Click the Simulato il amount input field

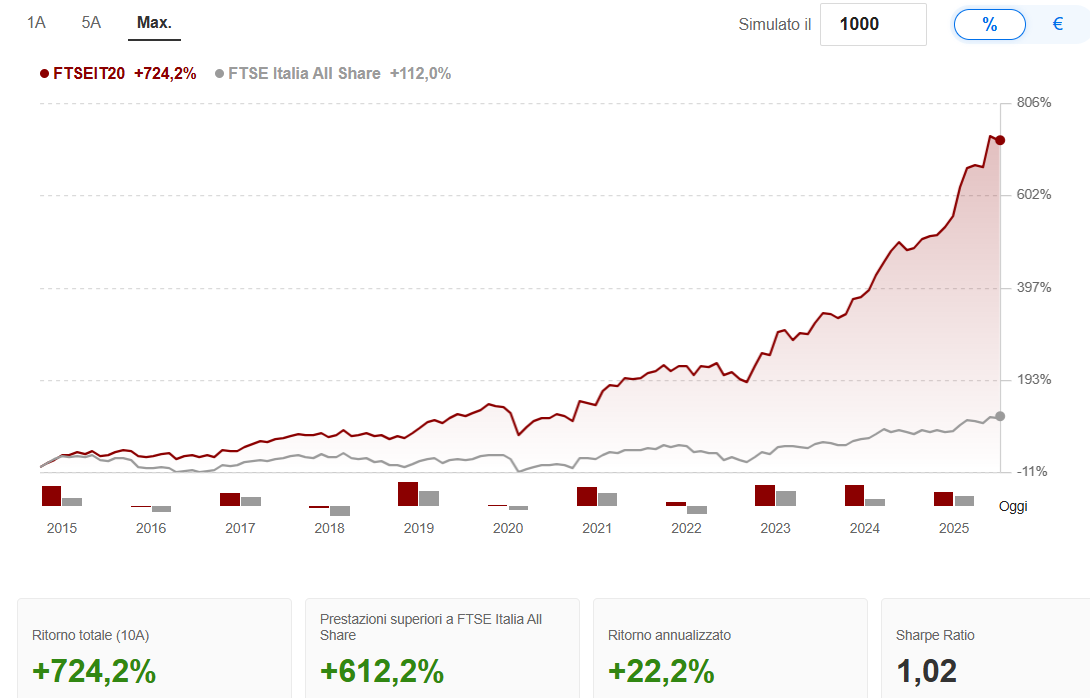tap(873, 24)
